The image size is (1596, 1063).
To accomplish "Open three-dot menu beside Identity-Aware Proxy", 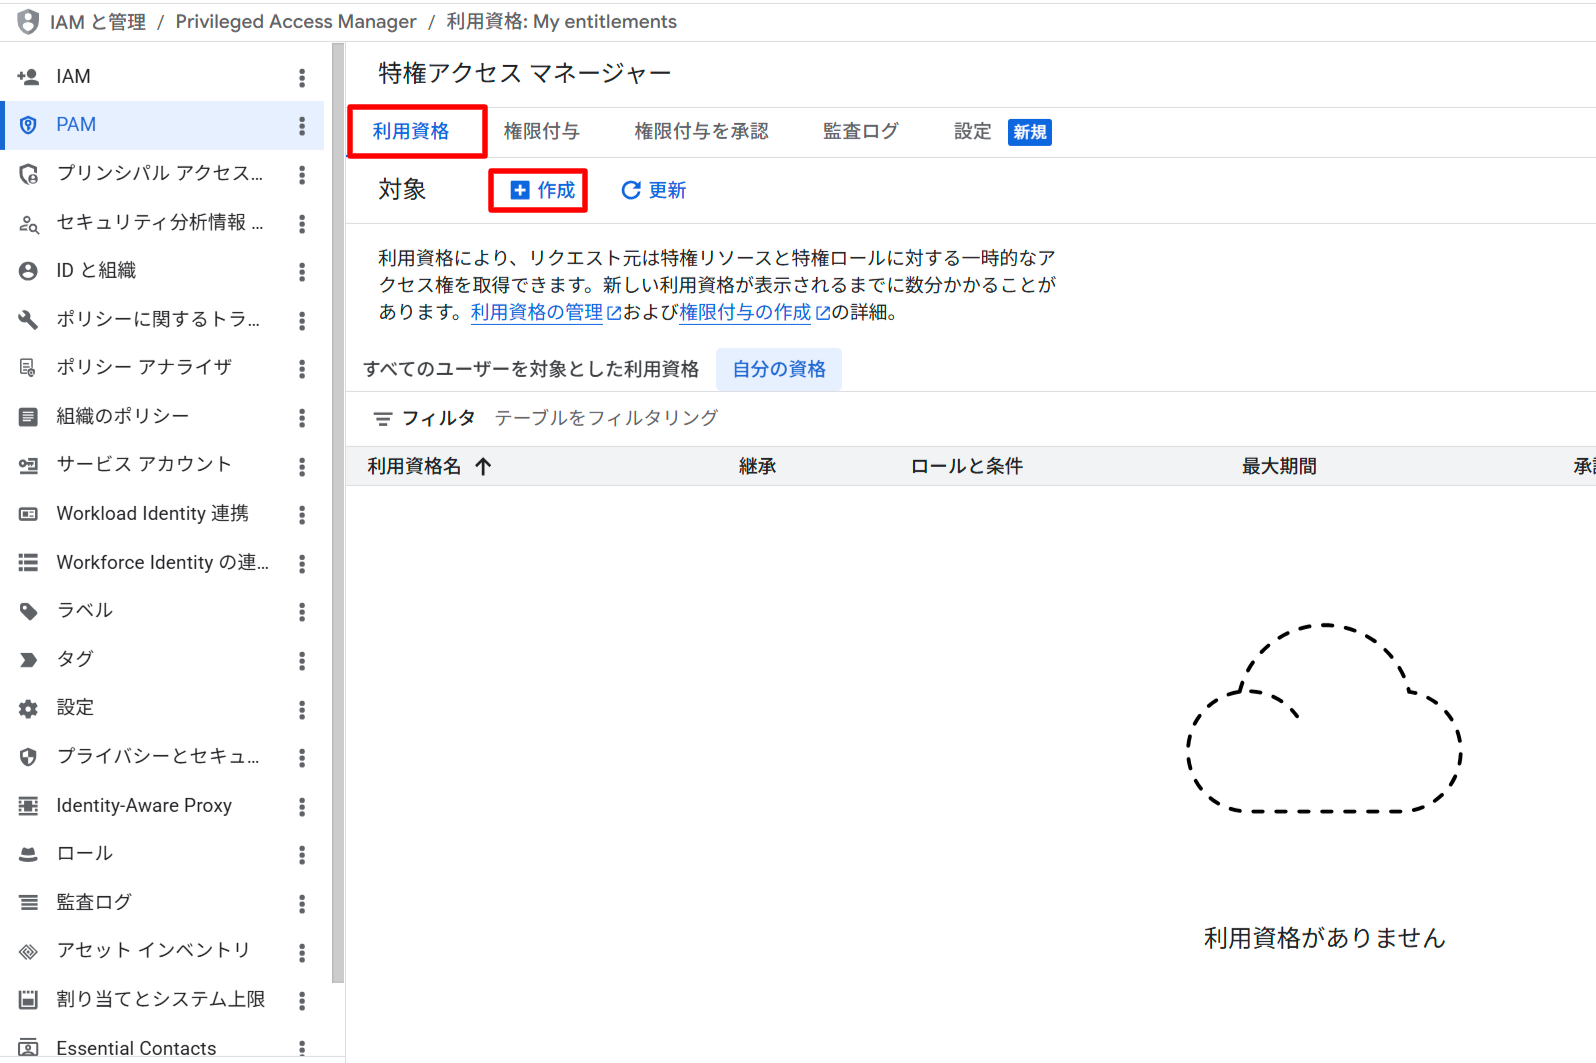I will 302,807.
